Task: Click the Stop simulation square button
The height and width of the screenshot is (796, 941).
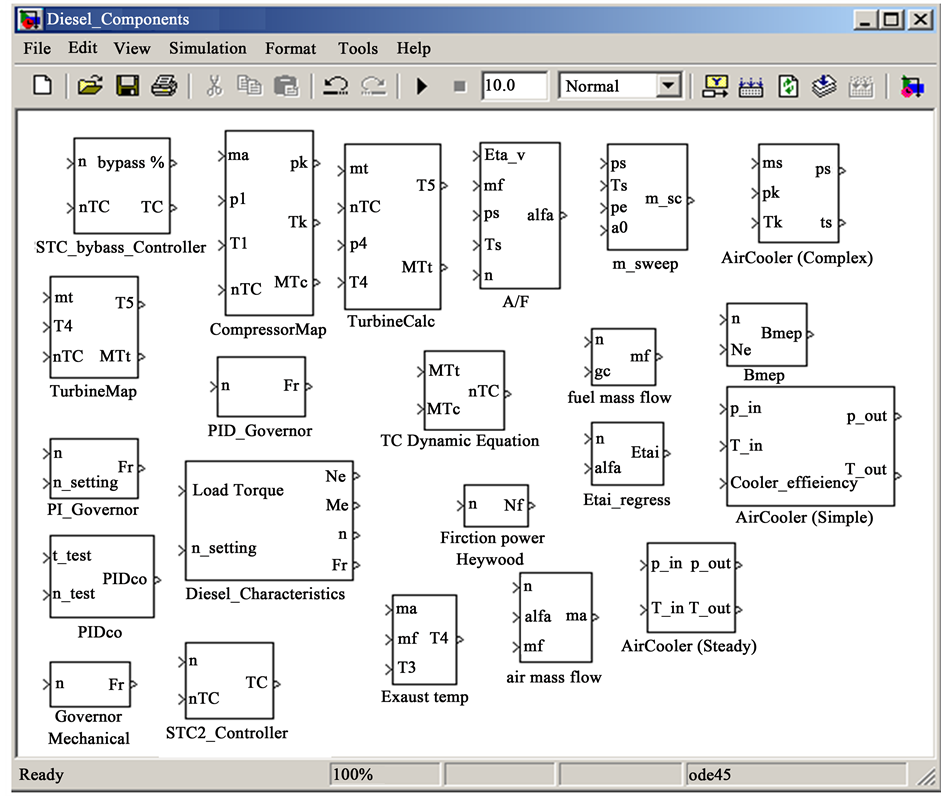Action: (x=459, y=86)
